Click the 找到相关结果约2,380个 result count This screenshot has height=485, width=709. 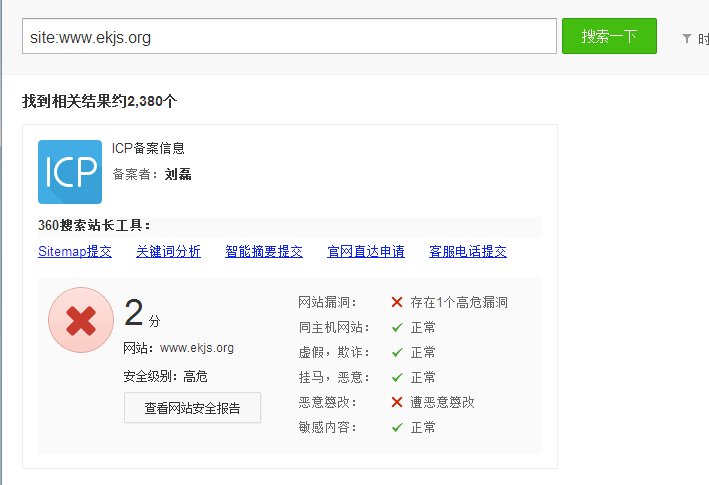pyautogui.click(x=99, y=101)
